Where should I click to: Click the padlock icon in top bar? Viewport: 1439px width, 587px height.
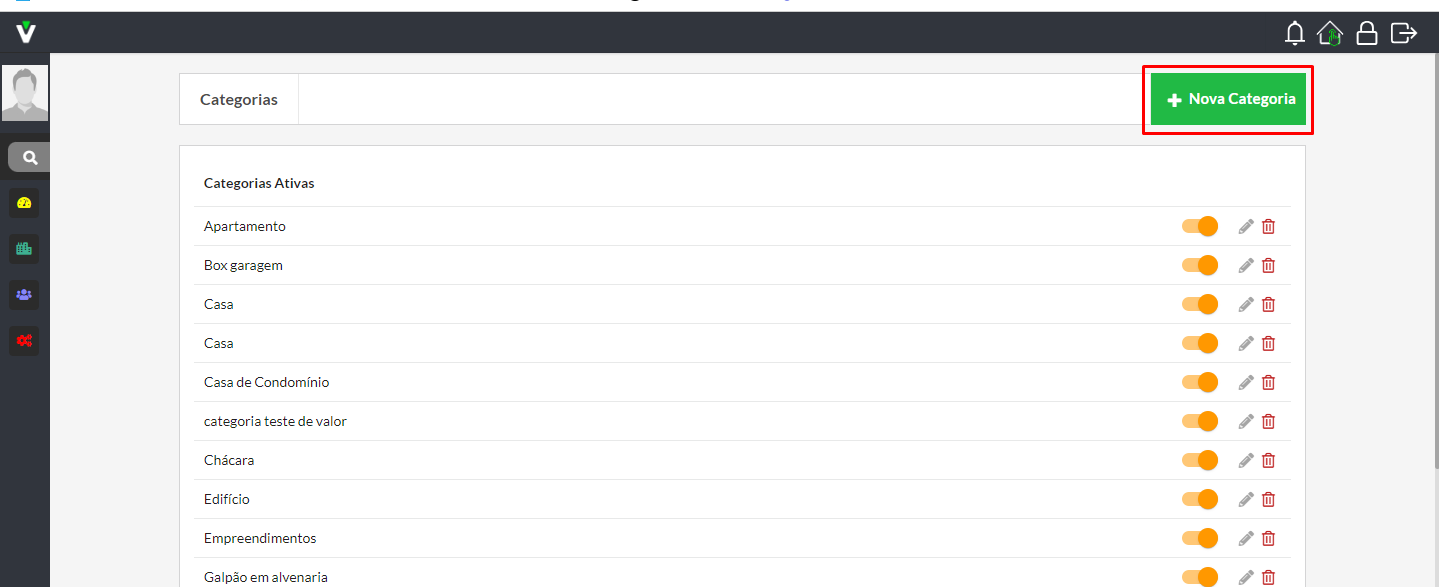point(1367,33)
